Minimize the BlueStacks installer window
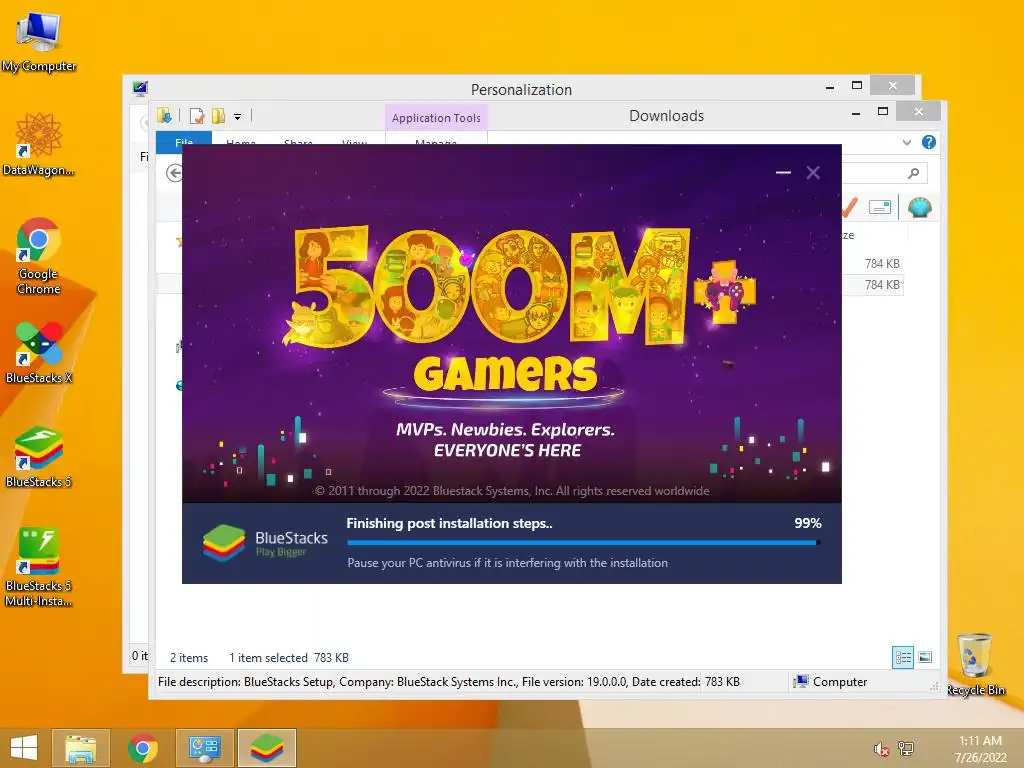 click(x=783, y=172)
